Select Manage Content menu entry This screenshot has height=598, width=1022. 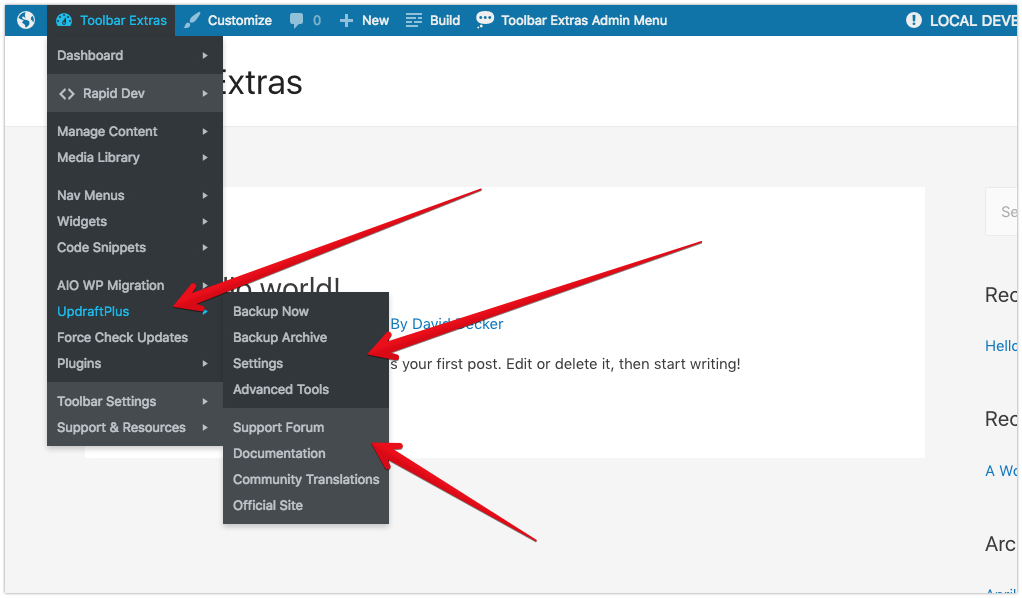[134, 131]
